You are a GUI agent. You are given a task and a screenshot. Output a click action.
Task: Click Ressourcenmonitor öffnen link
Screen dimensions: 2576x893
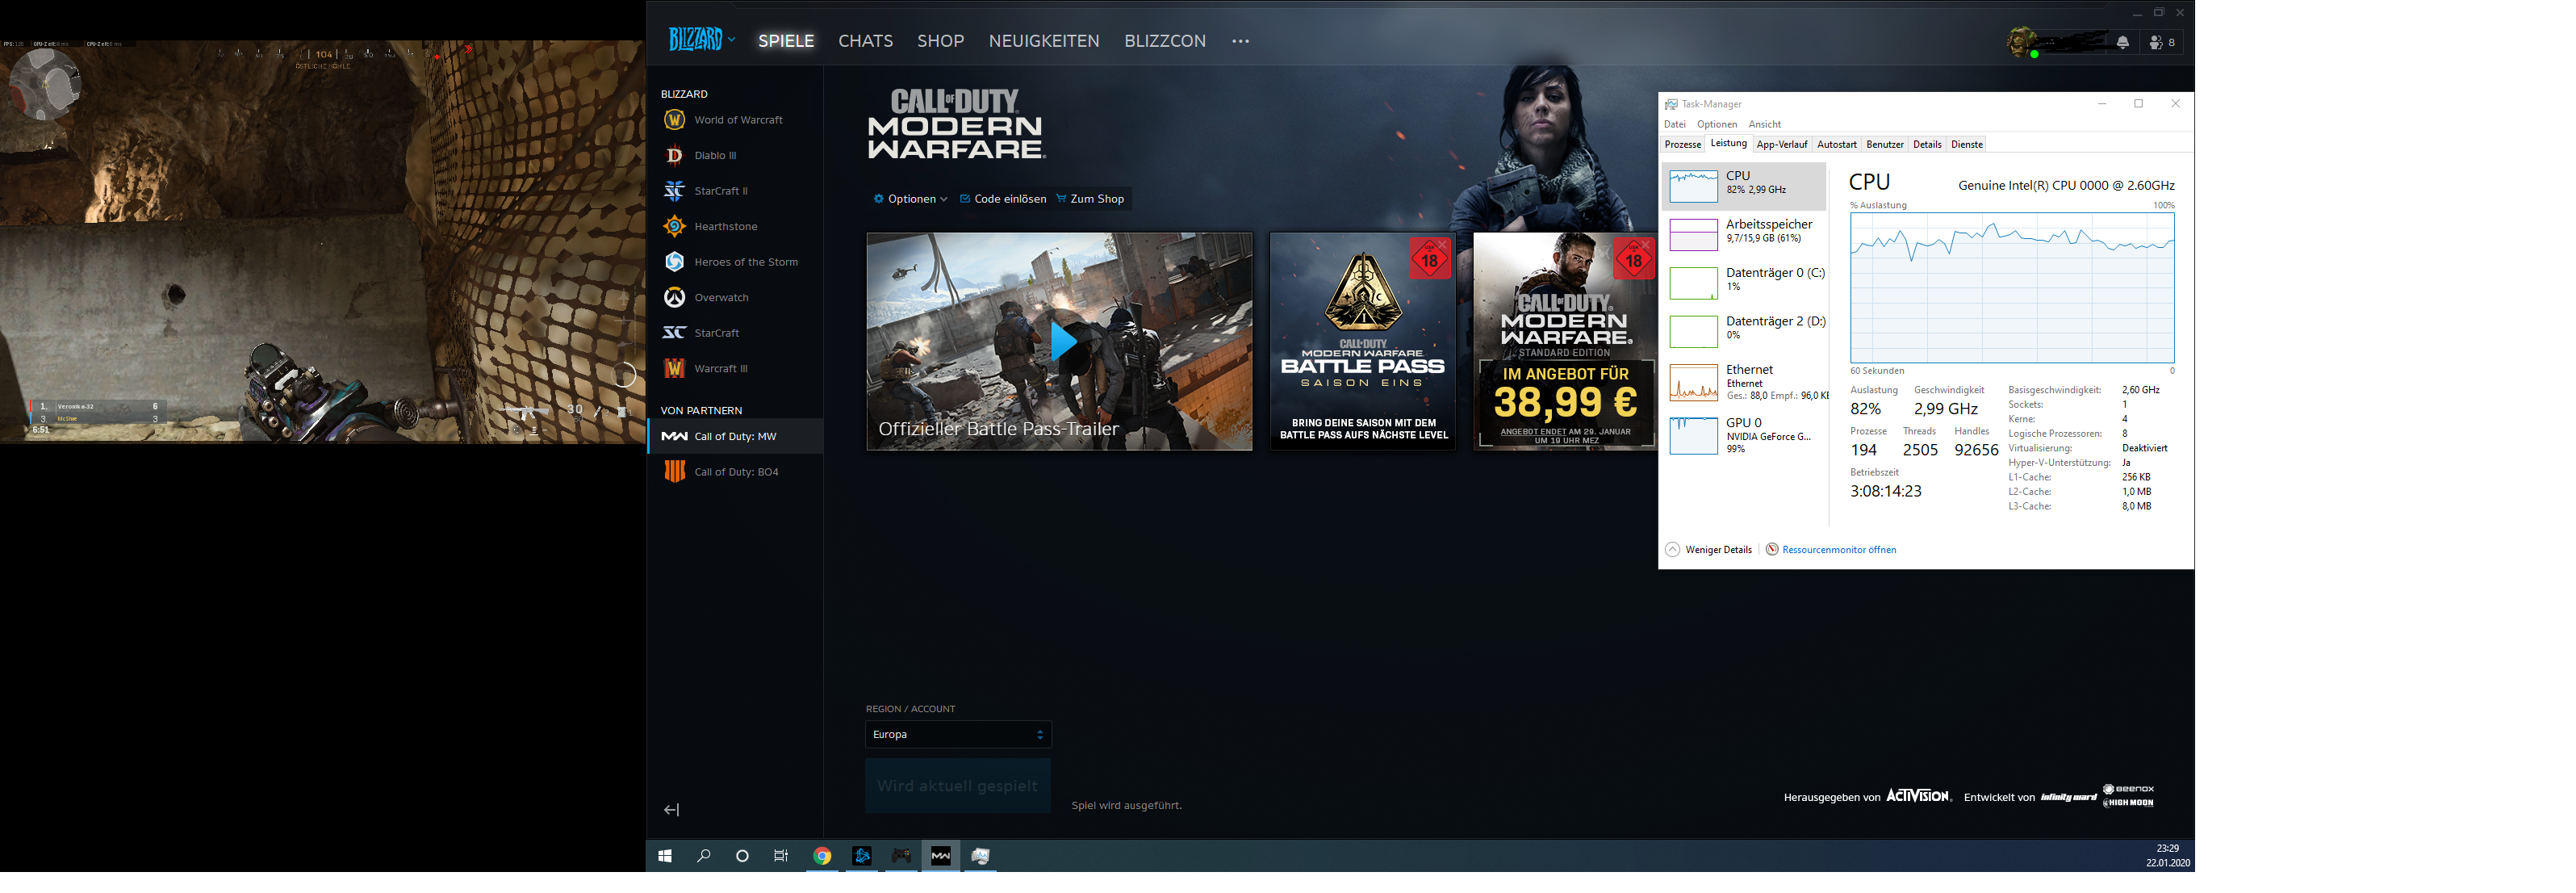(1838, 550)
